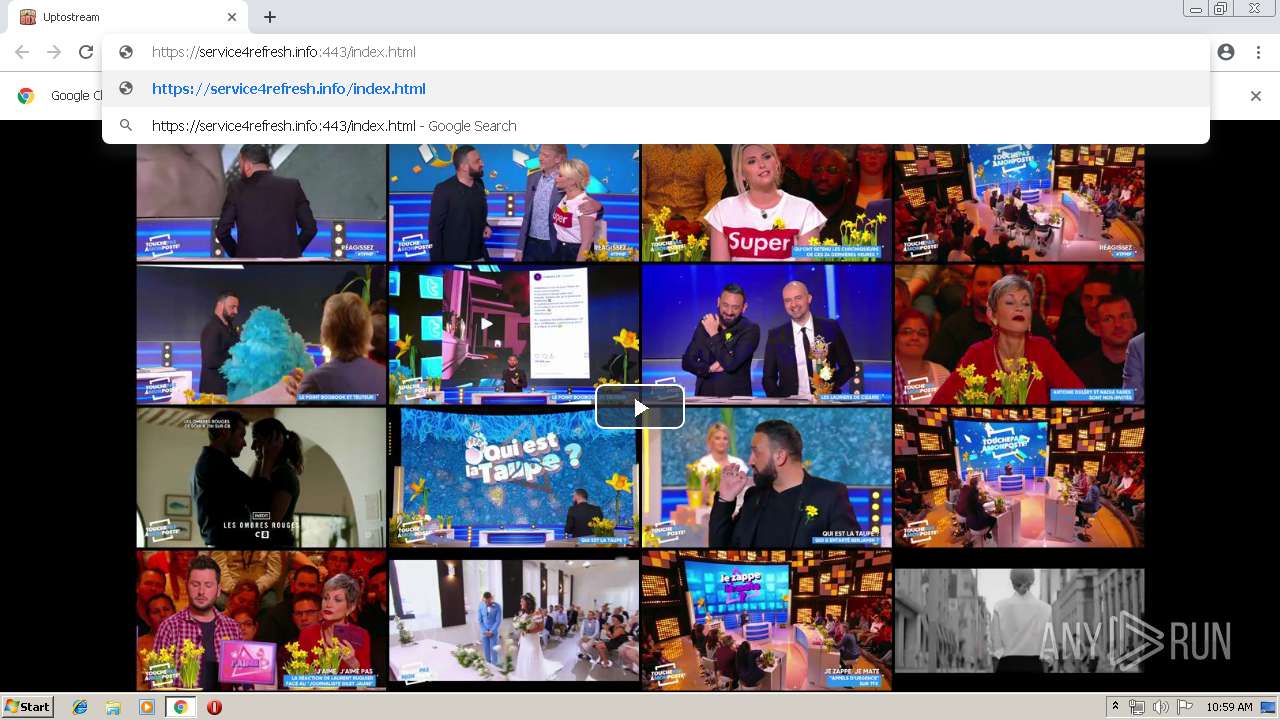The width and height of the screenshot is (1280, 720).
Task: Restore down the Chrome window
Action: coord(1220,9)
